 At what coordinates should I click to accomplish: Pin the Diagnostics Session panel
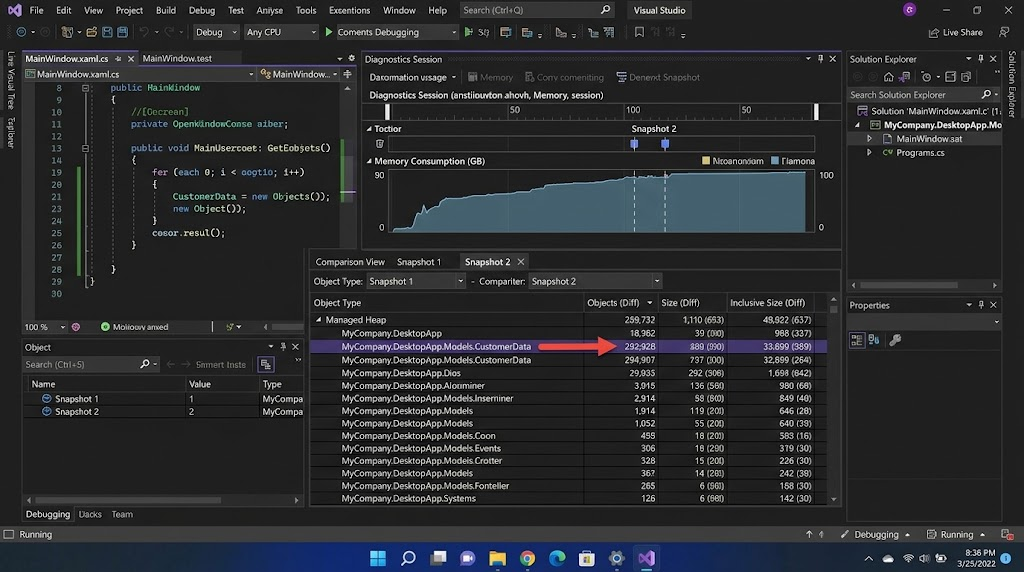click(820, 59)
